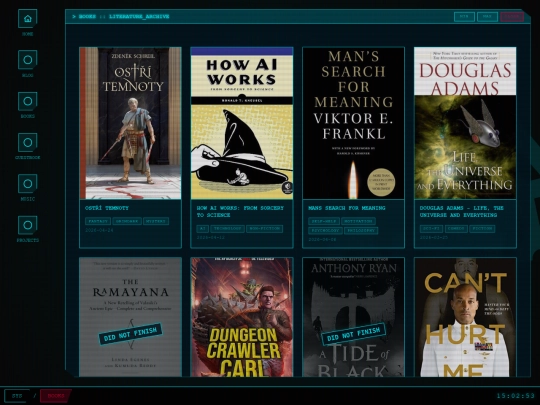Click the Ramayana DID NOT FINISH badge
The image size is (540, 405).
pos(131,334)
